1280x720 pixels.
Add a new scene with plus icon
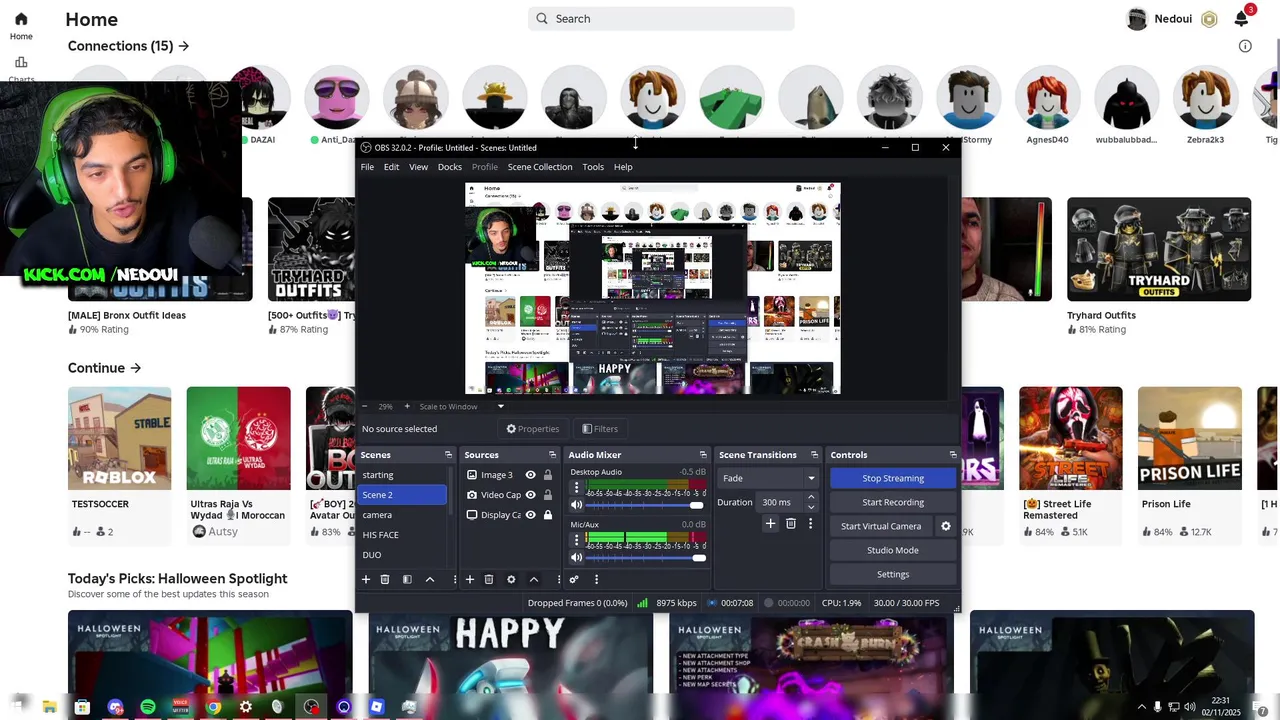pyautogui.click(x=366, y=579)
